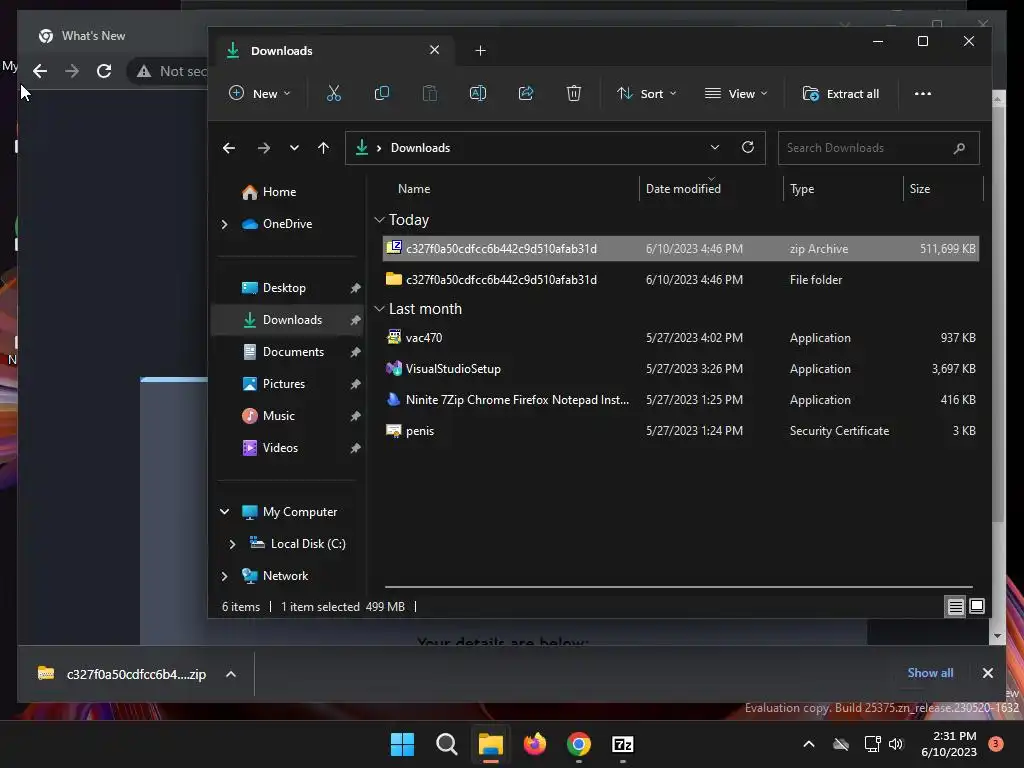Open the View dropdown menu
Image resolution: width=1024 pixels, height=768 pixels.
tap(736, 93)
